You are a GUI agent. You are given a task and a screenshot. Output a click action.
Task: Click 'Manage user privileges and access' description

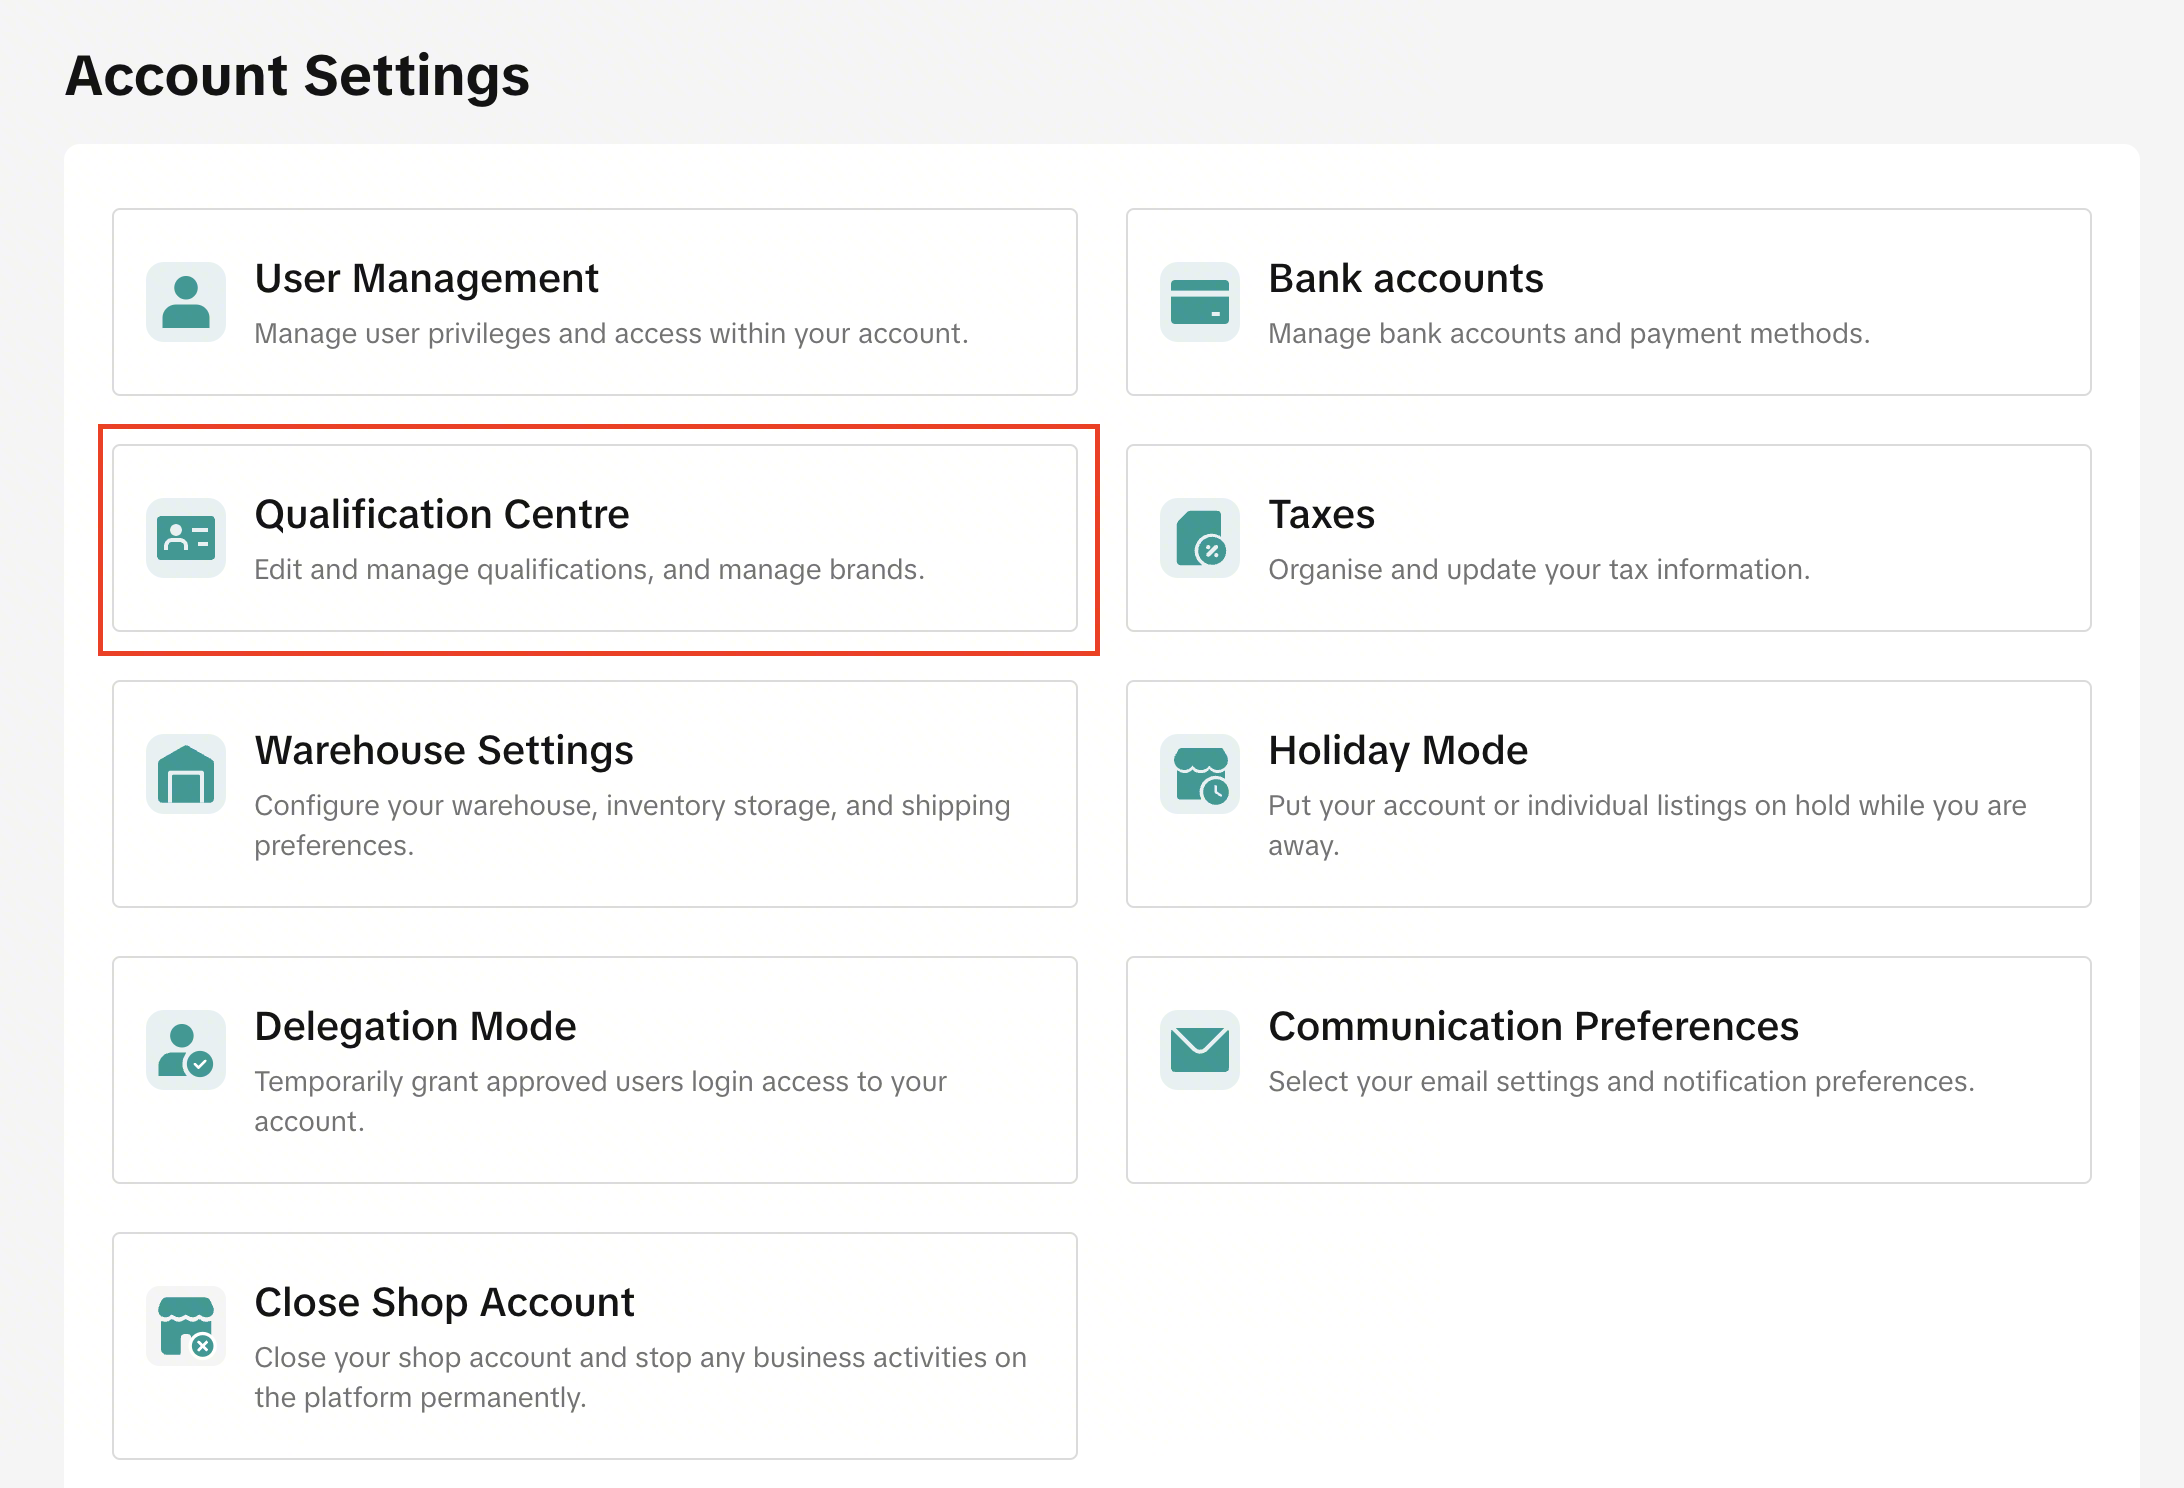[x=611, y=333]
